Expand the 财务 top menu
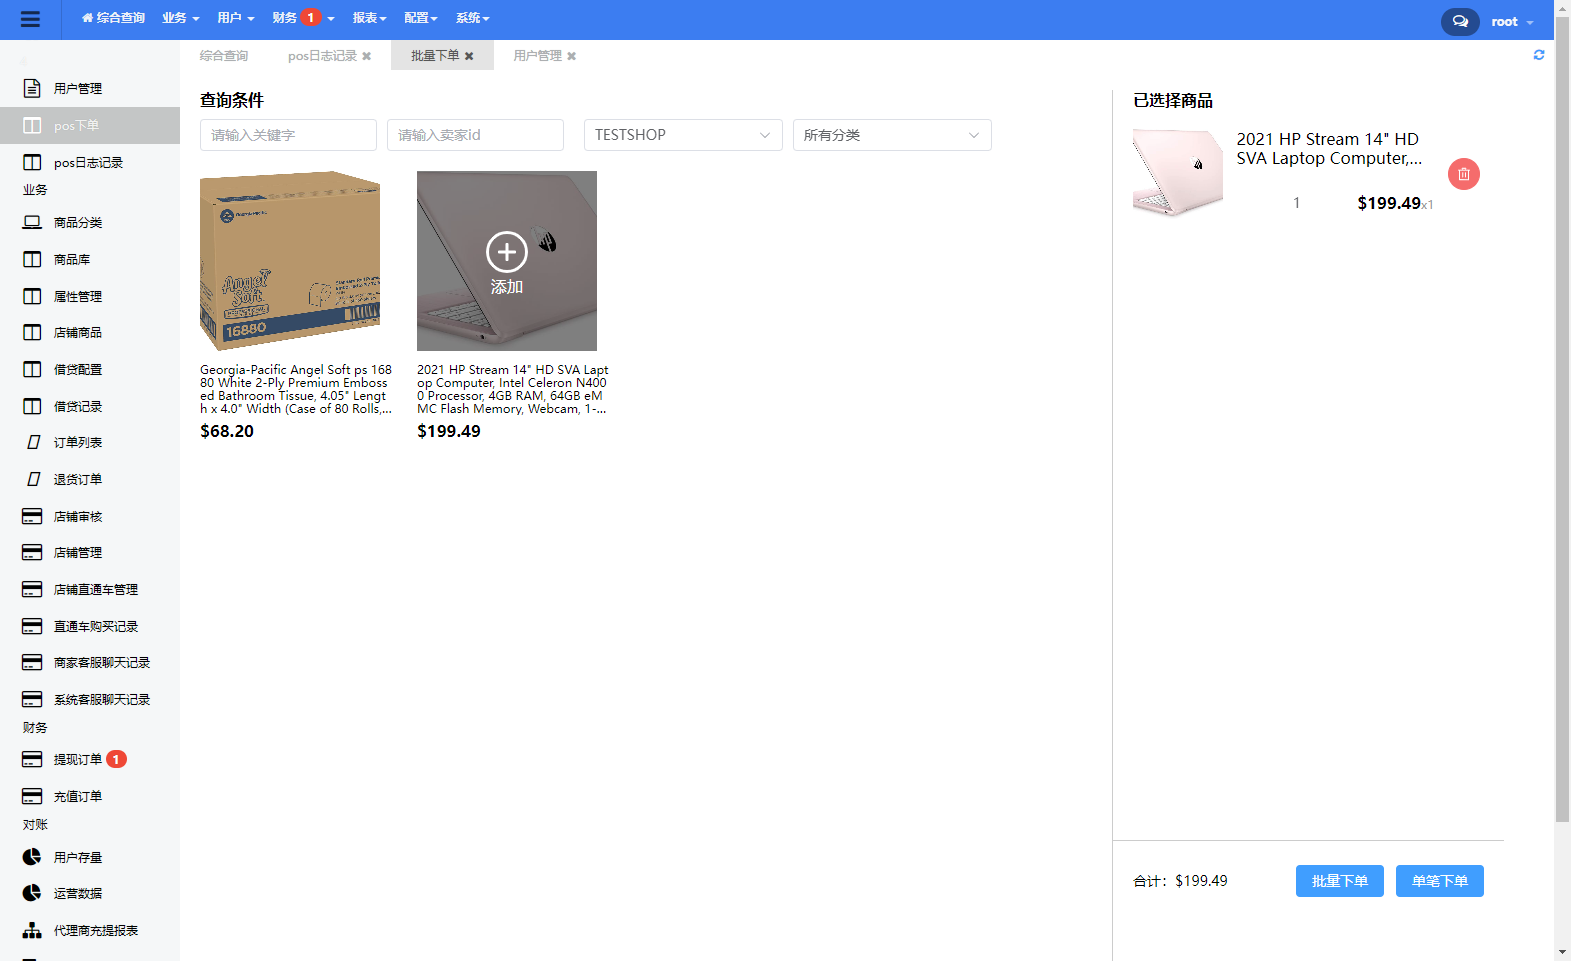Image resolution: width=1571 pixels, height=961 pixels. click(303, 18)
